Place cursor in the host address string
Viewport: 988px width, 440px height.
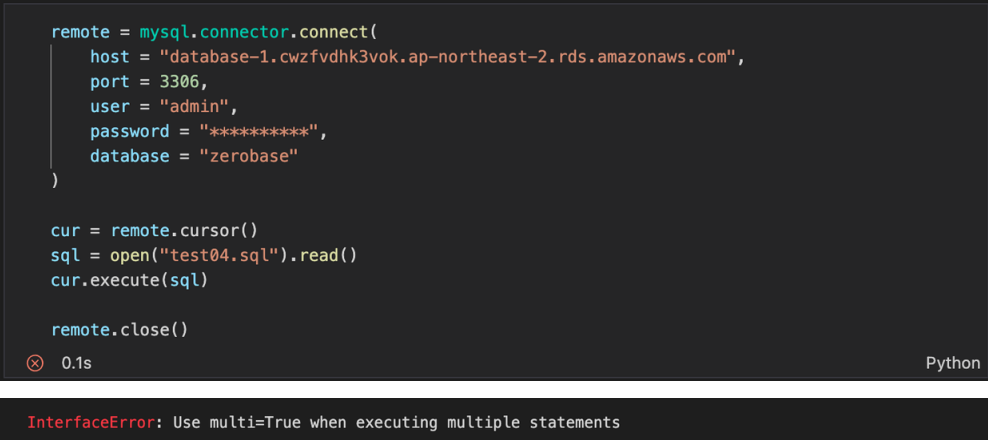[x=448, y=57]
